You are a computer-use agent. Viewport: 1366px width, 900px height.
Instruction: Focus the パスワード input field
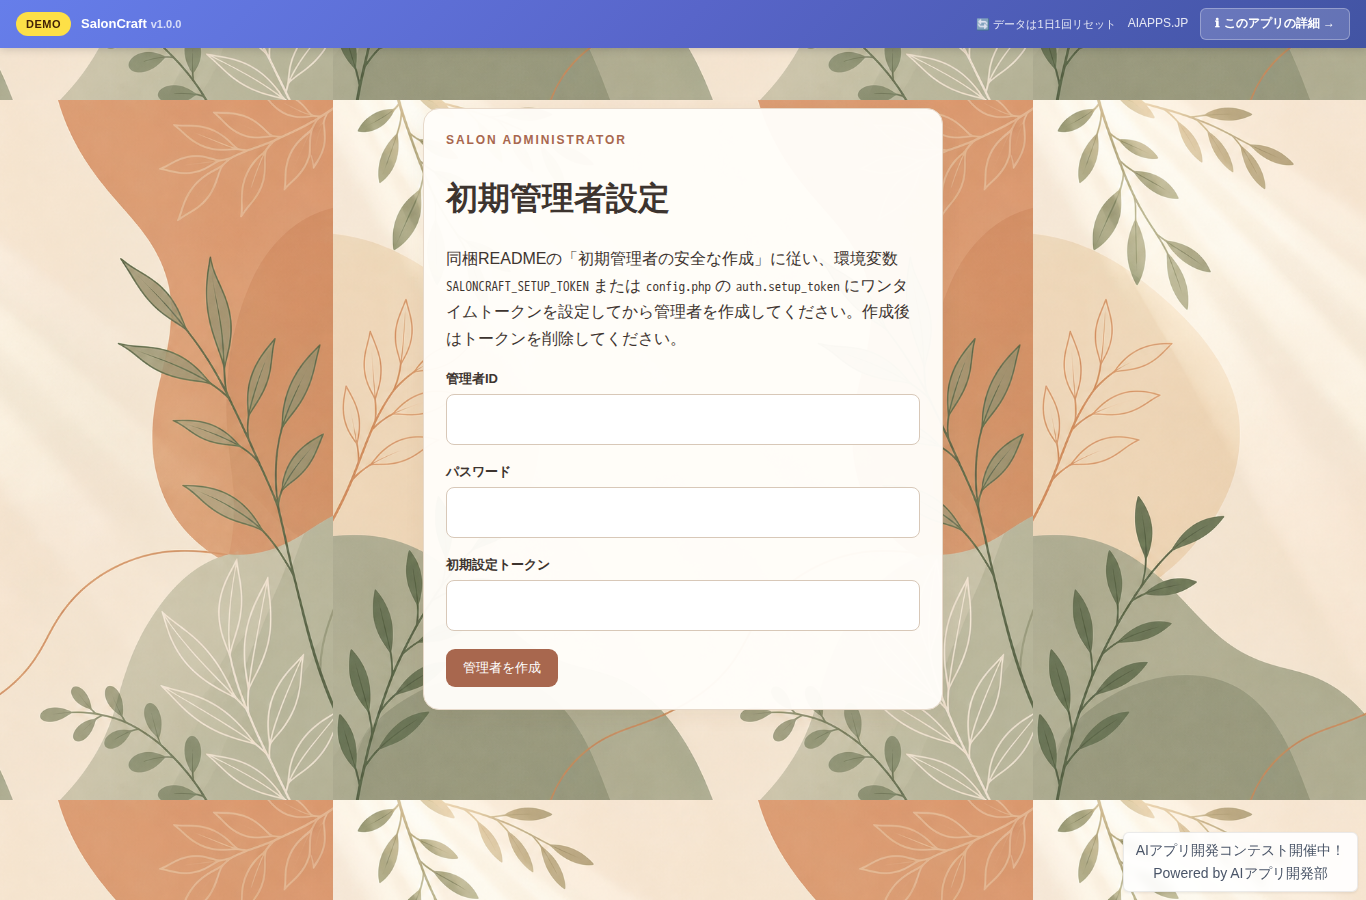[683, 512]
